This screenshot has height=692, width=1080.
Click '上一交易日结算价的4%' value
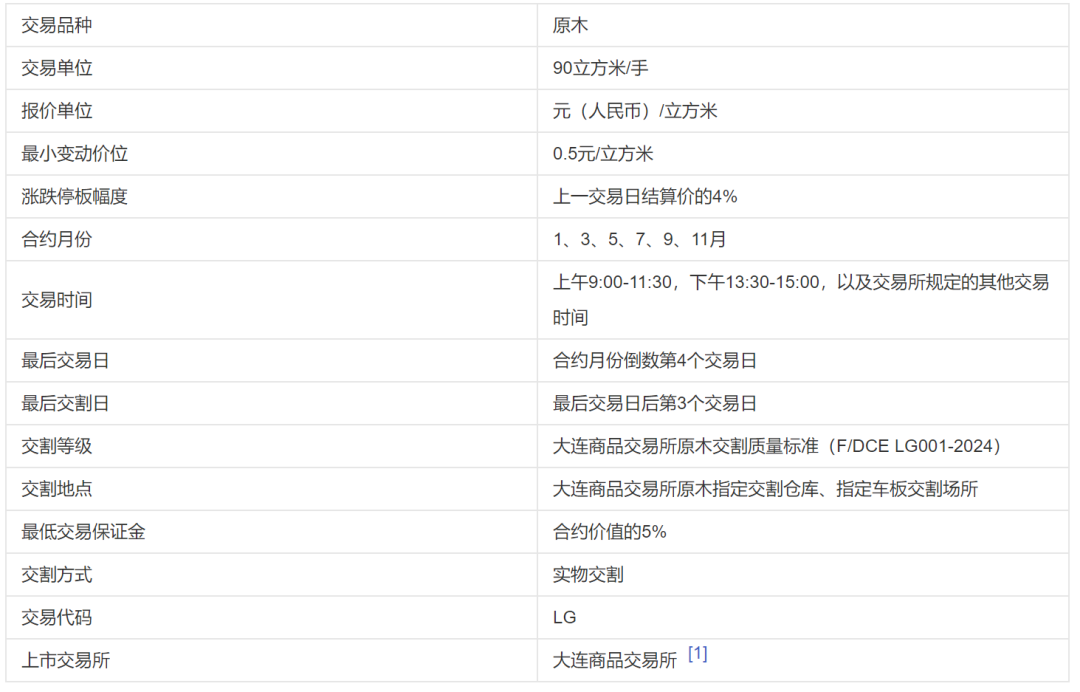pyautogui.click(x=645, y=197)
